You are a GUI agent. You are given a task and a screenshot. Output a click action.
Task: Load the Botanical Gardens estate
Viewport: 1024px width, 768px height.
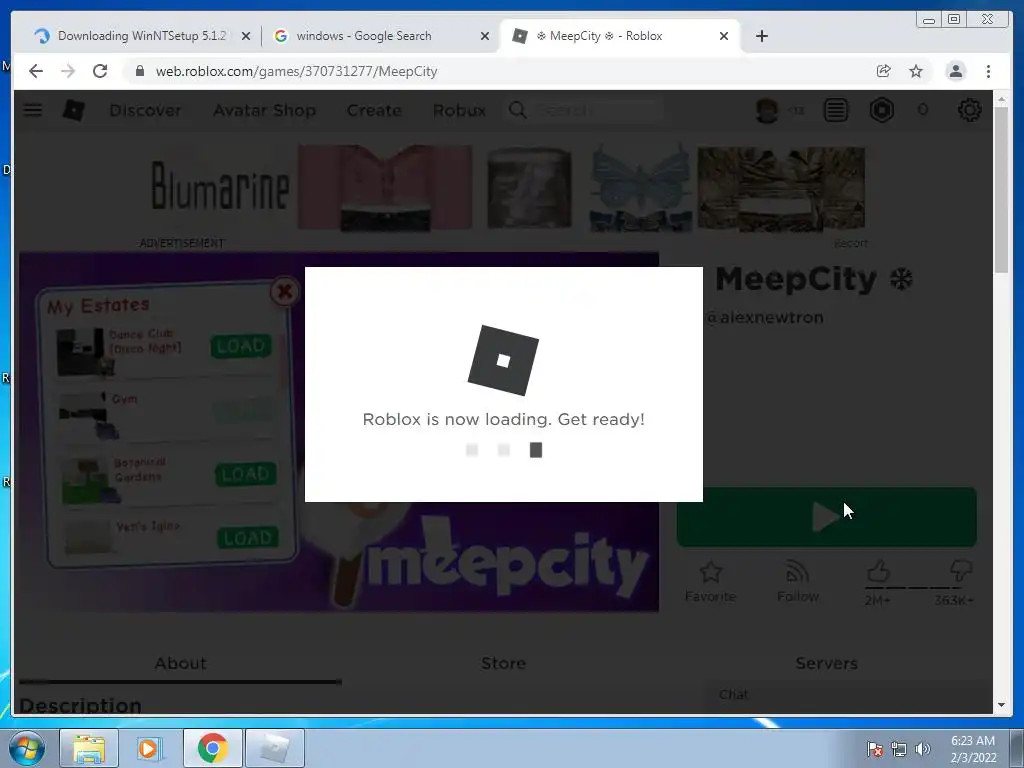[246, 474]
